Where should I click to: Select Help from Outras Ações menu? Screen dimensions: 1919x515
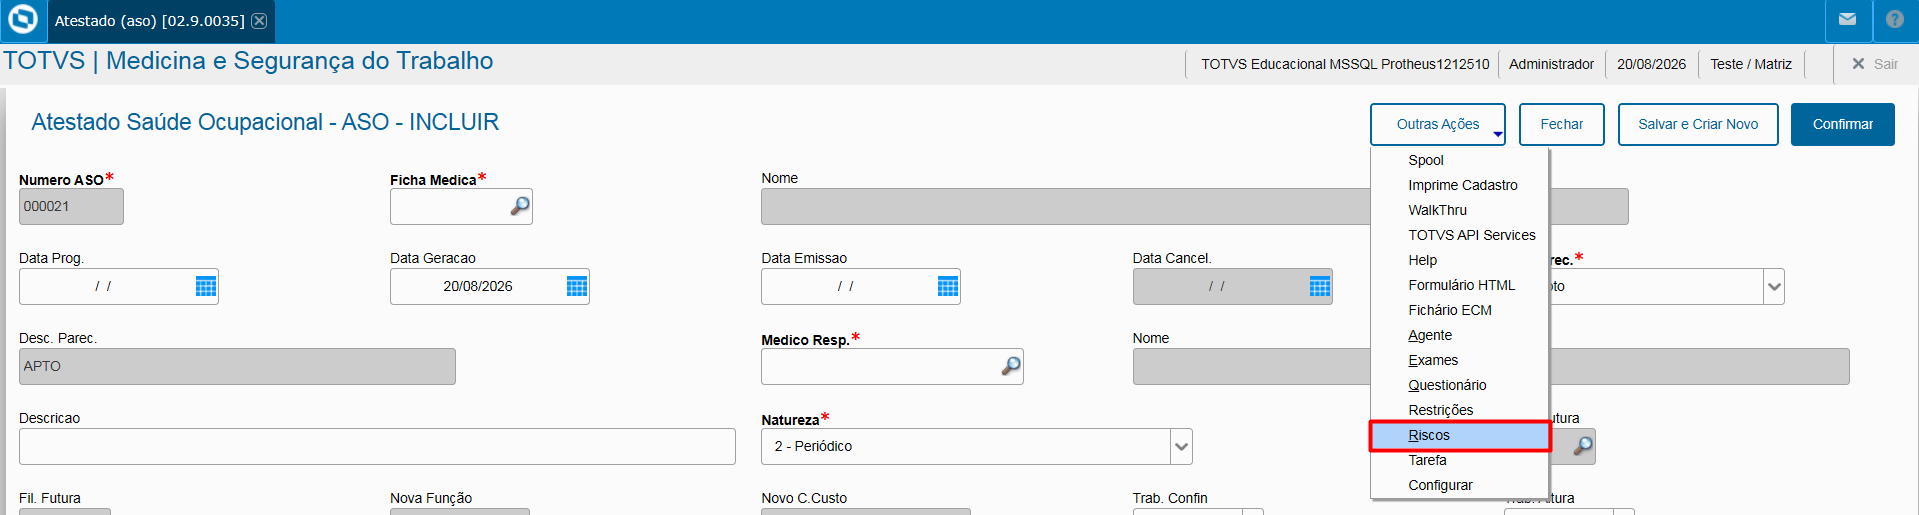click(x=1460, y=260)
